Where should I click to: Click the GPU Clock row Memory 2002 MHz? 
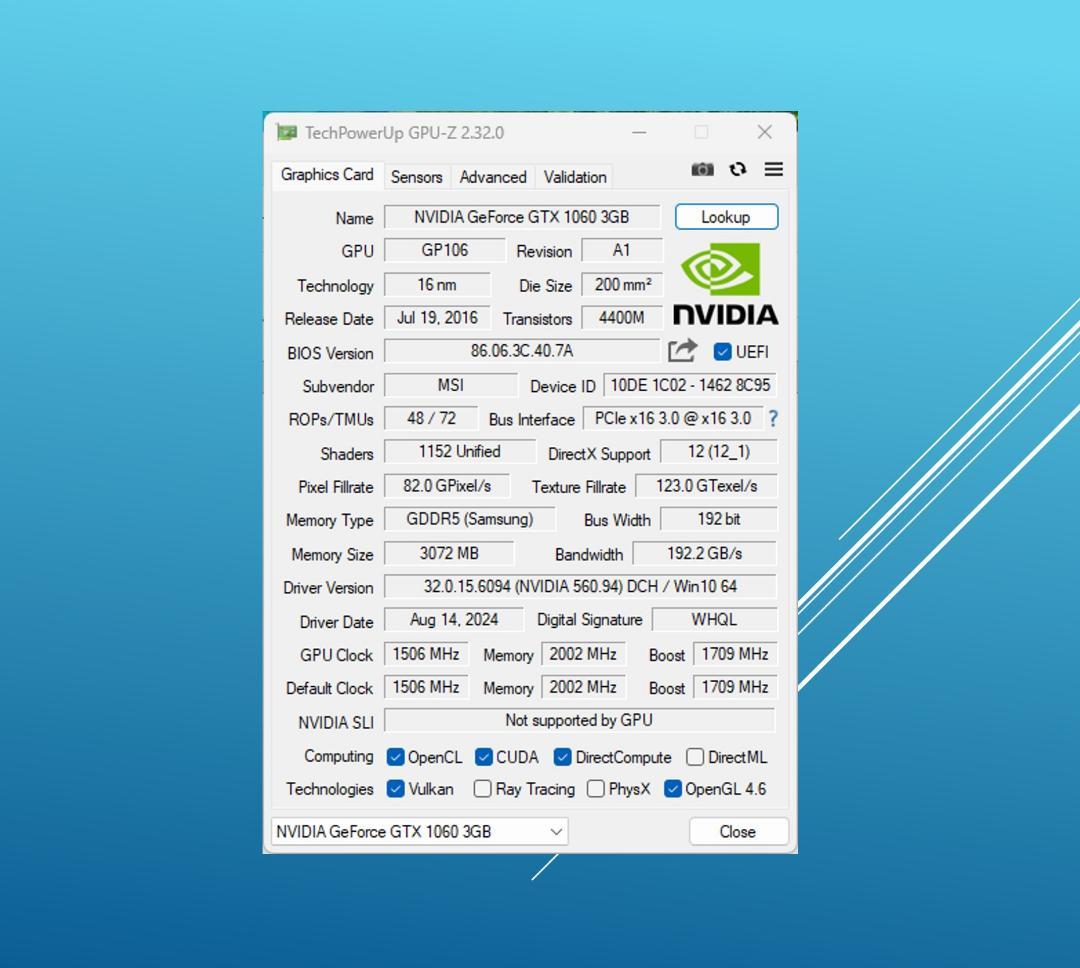(x=583, y=654)
